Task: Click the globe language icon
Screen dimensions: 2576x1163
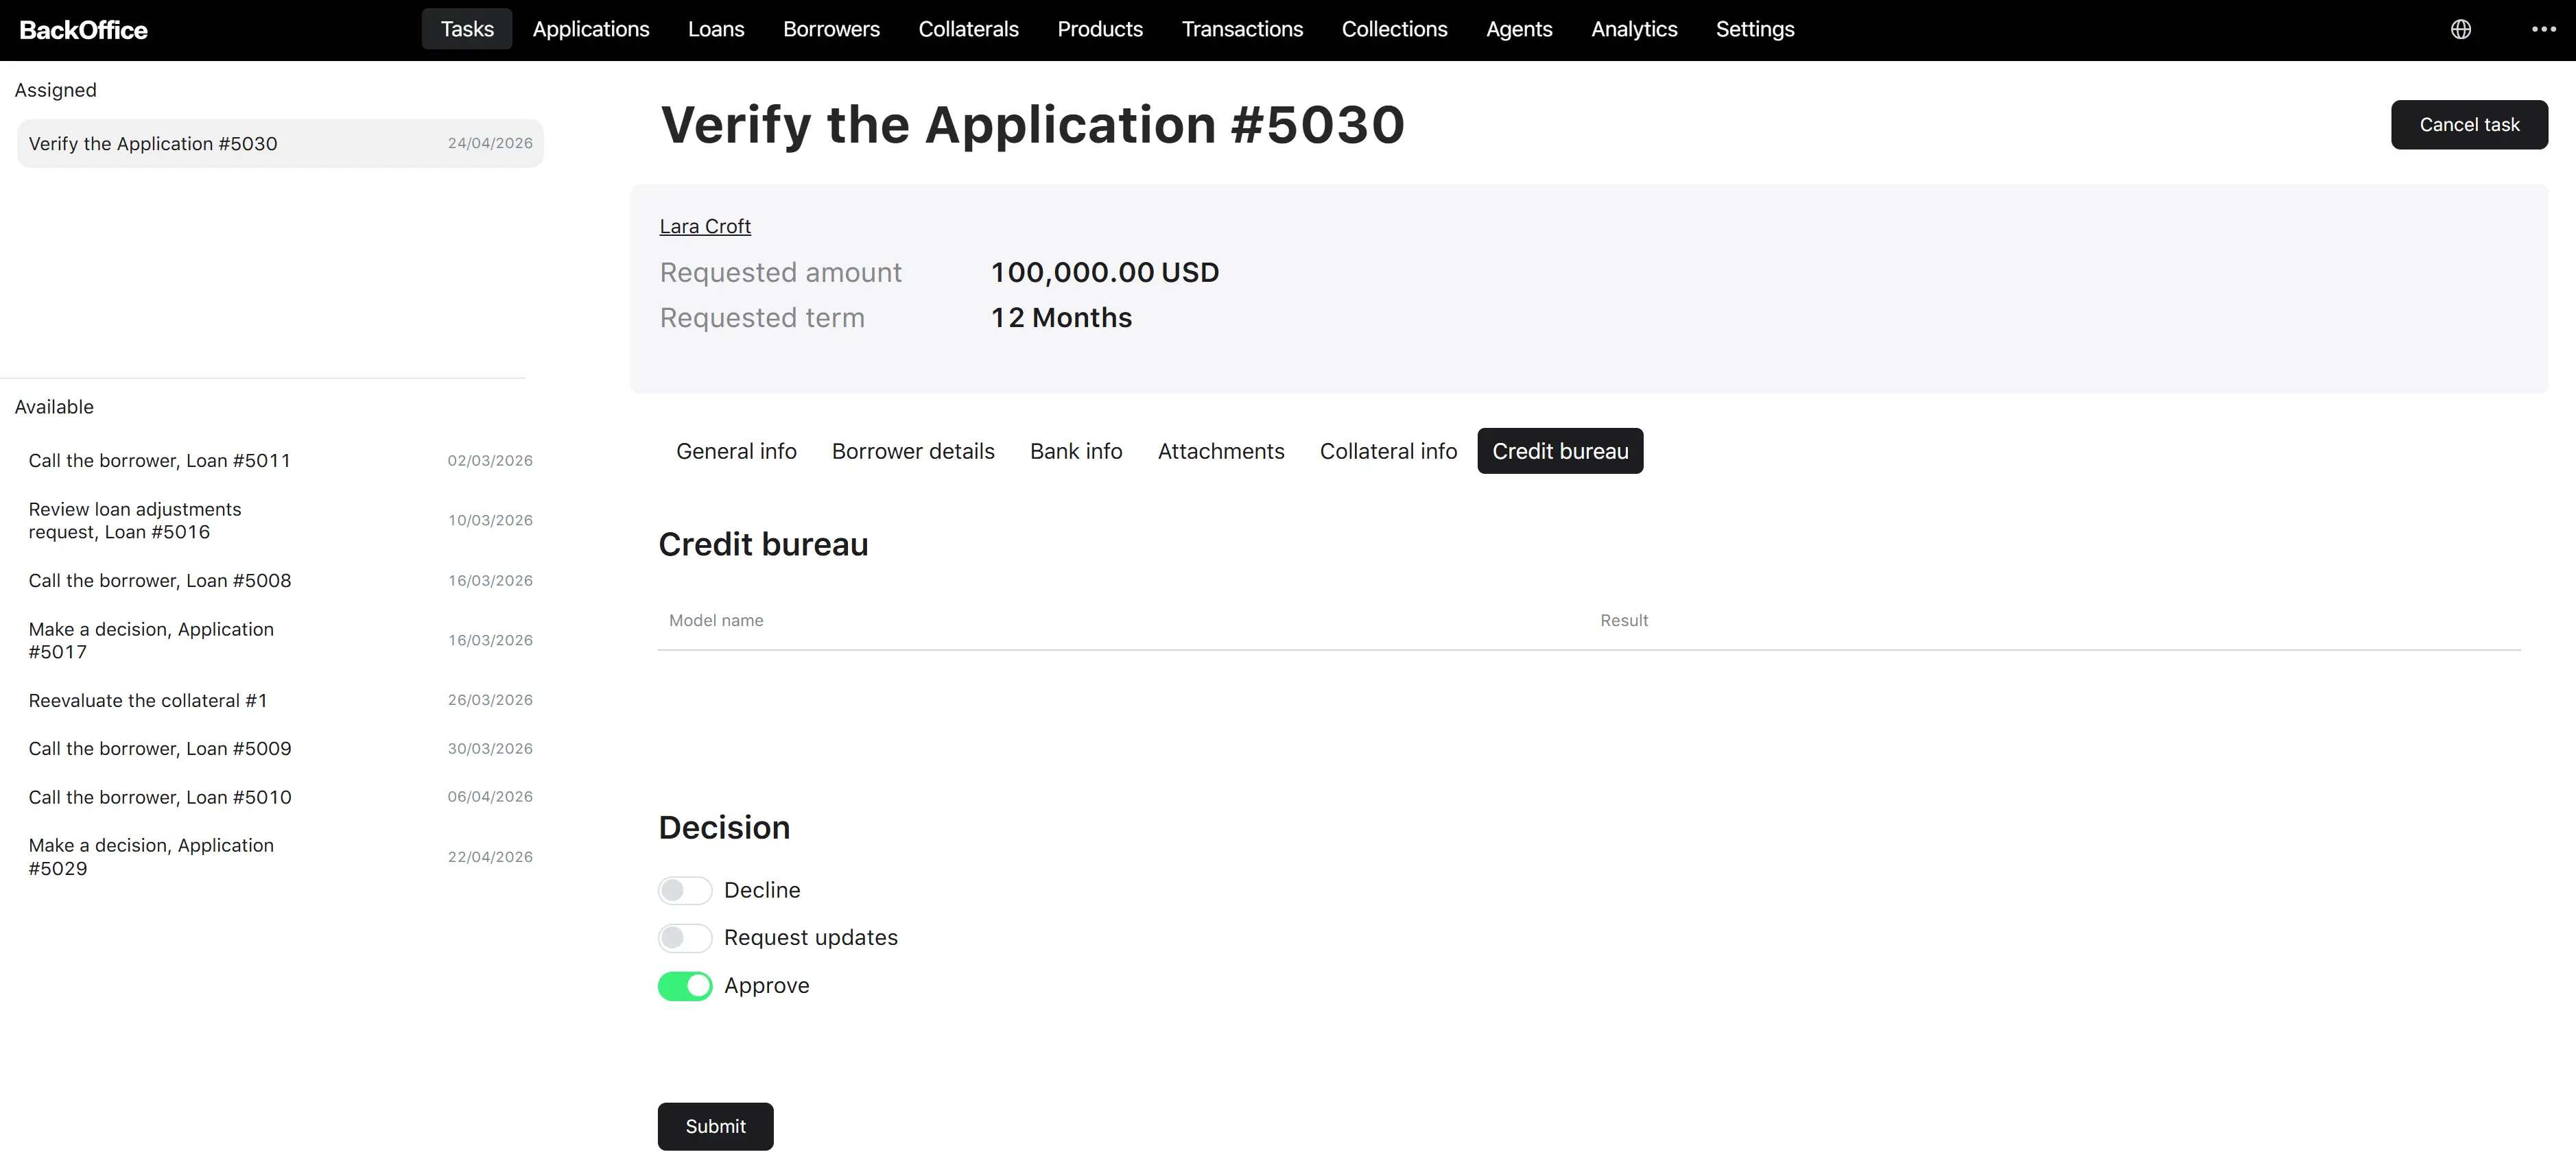Action: click(x=2461, y=29)
